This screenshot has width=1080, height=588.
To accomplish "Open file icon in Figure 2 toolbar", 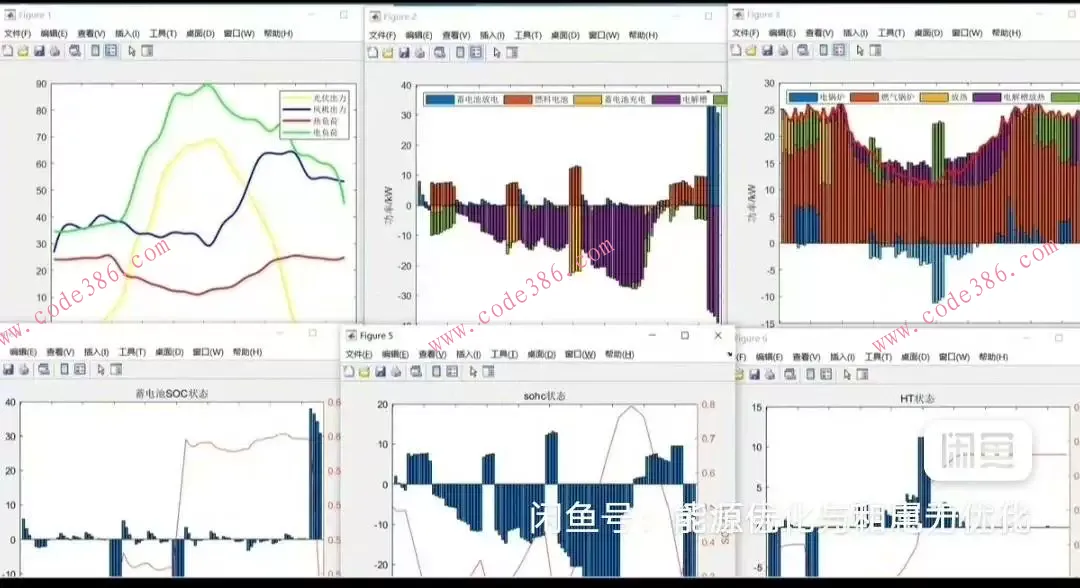I will coord(388,52).
